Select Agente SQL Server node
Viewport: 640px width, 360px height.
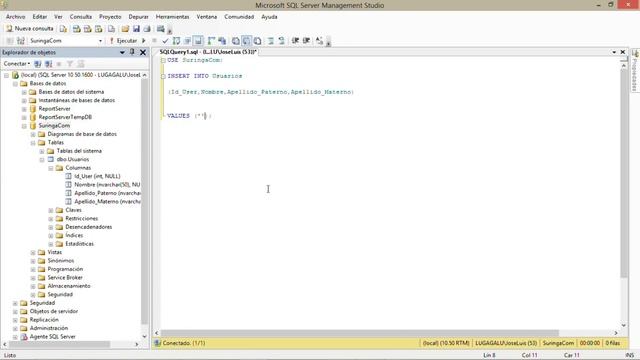click(x=52, y=337)
